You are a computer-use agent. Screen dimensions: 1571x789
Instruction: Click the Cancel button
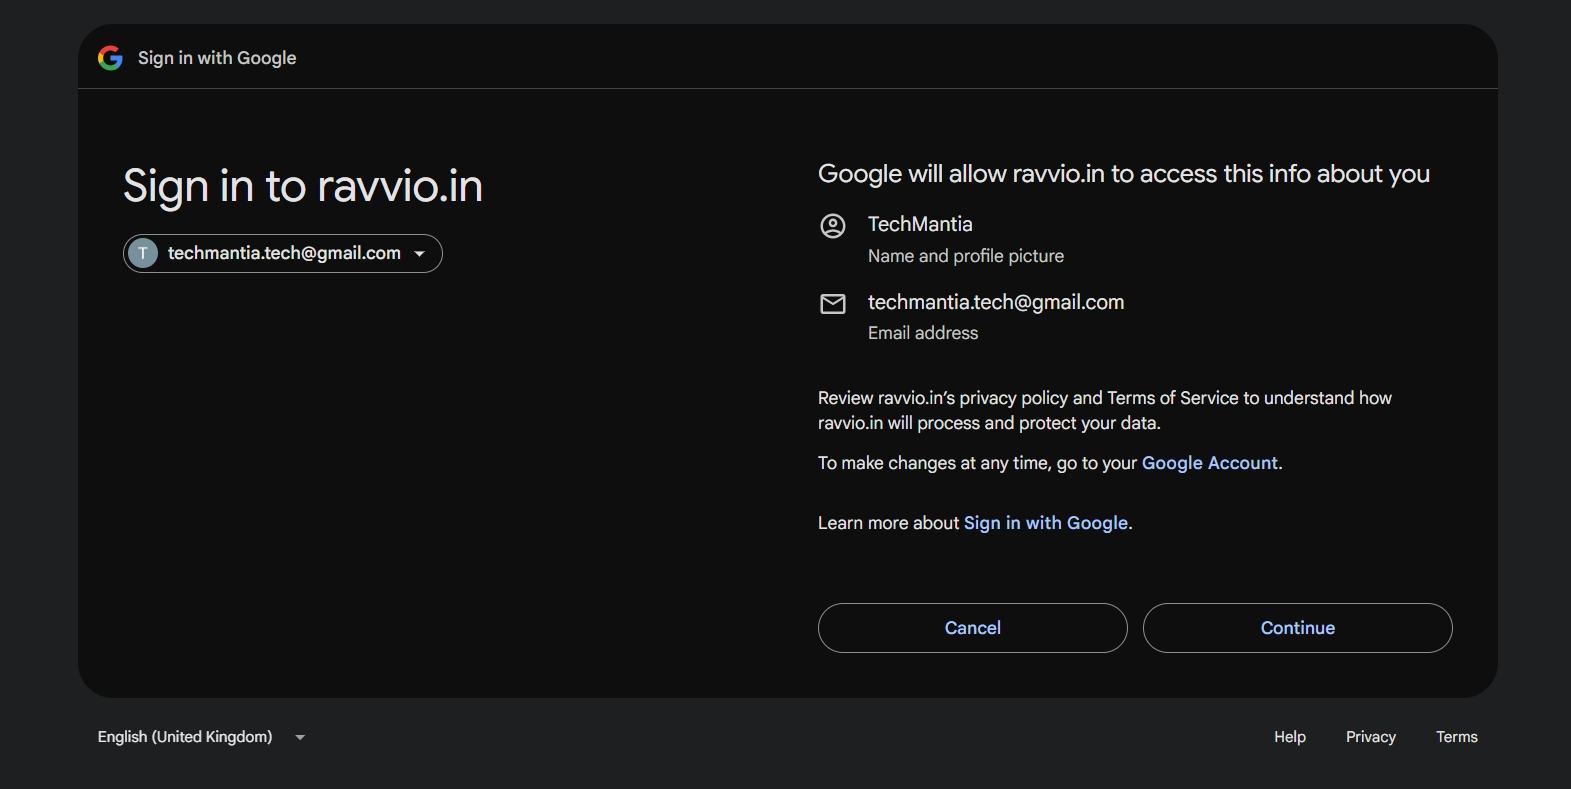[972, 628]
